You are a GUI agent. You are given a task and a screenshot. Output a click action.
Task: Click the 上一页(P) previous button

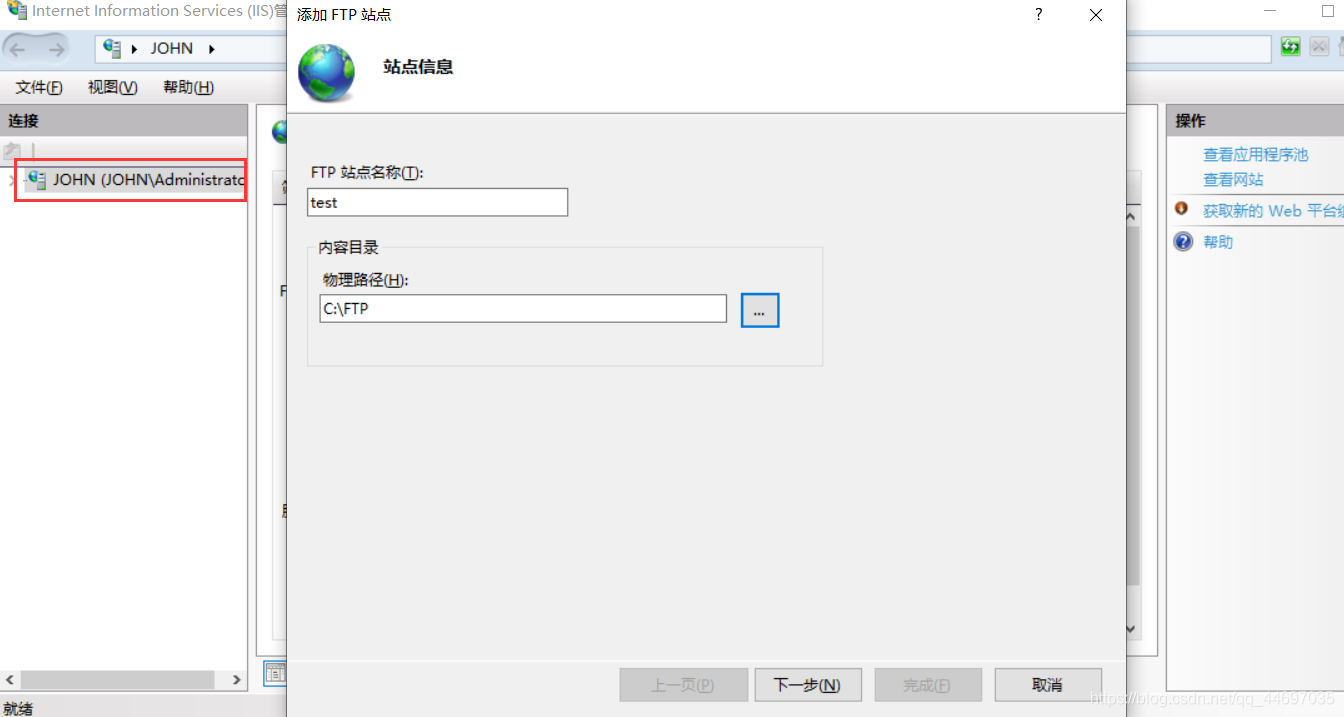tap(683, 685)
